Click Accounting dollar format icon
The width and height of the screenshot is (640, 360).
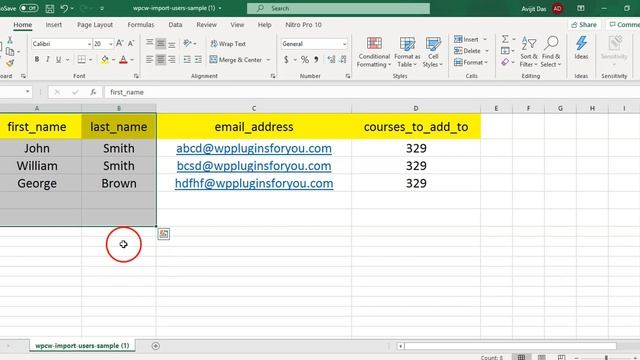pyautogui.click(x=286, y=60)
